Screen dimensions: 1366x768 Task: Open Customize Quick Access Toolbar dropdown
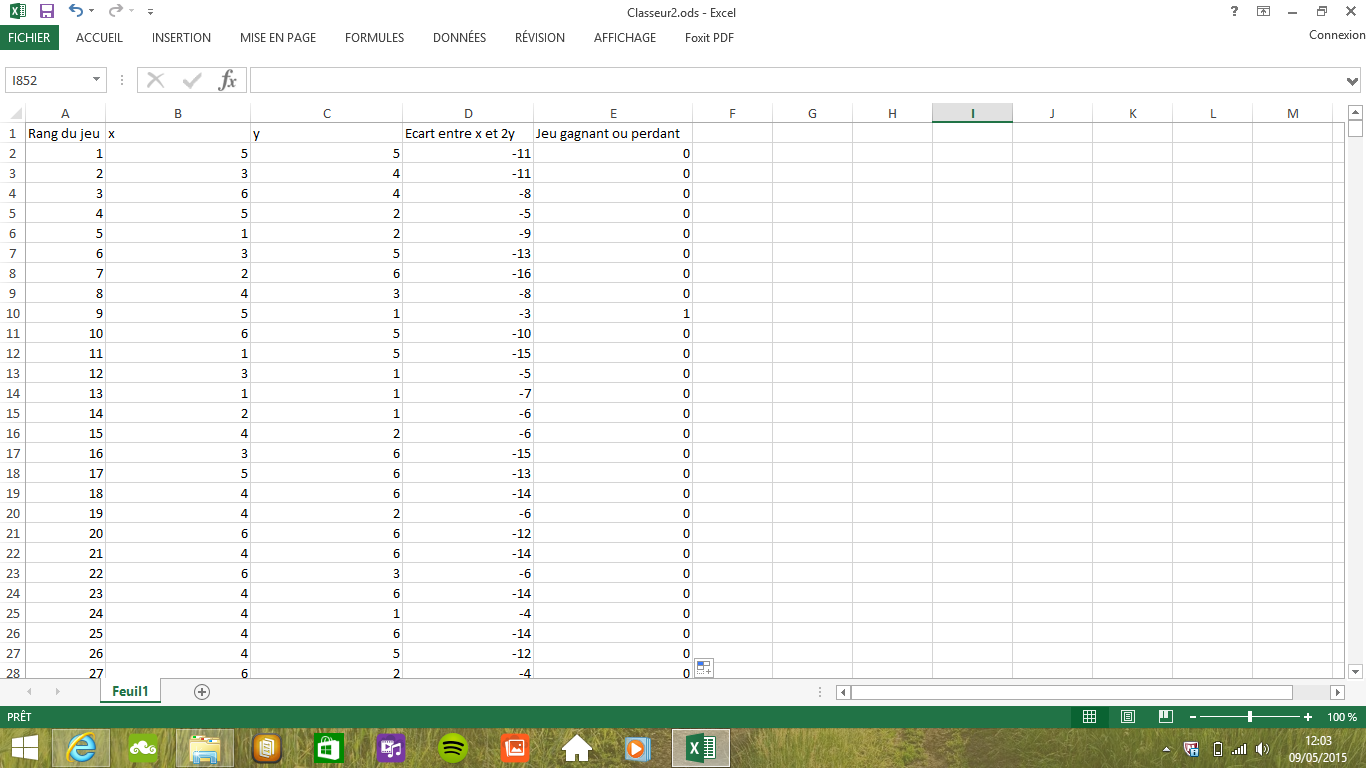coord(150,12)
